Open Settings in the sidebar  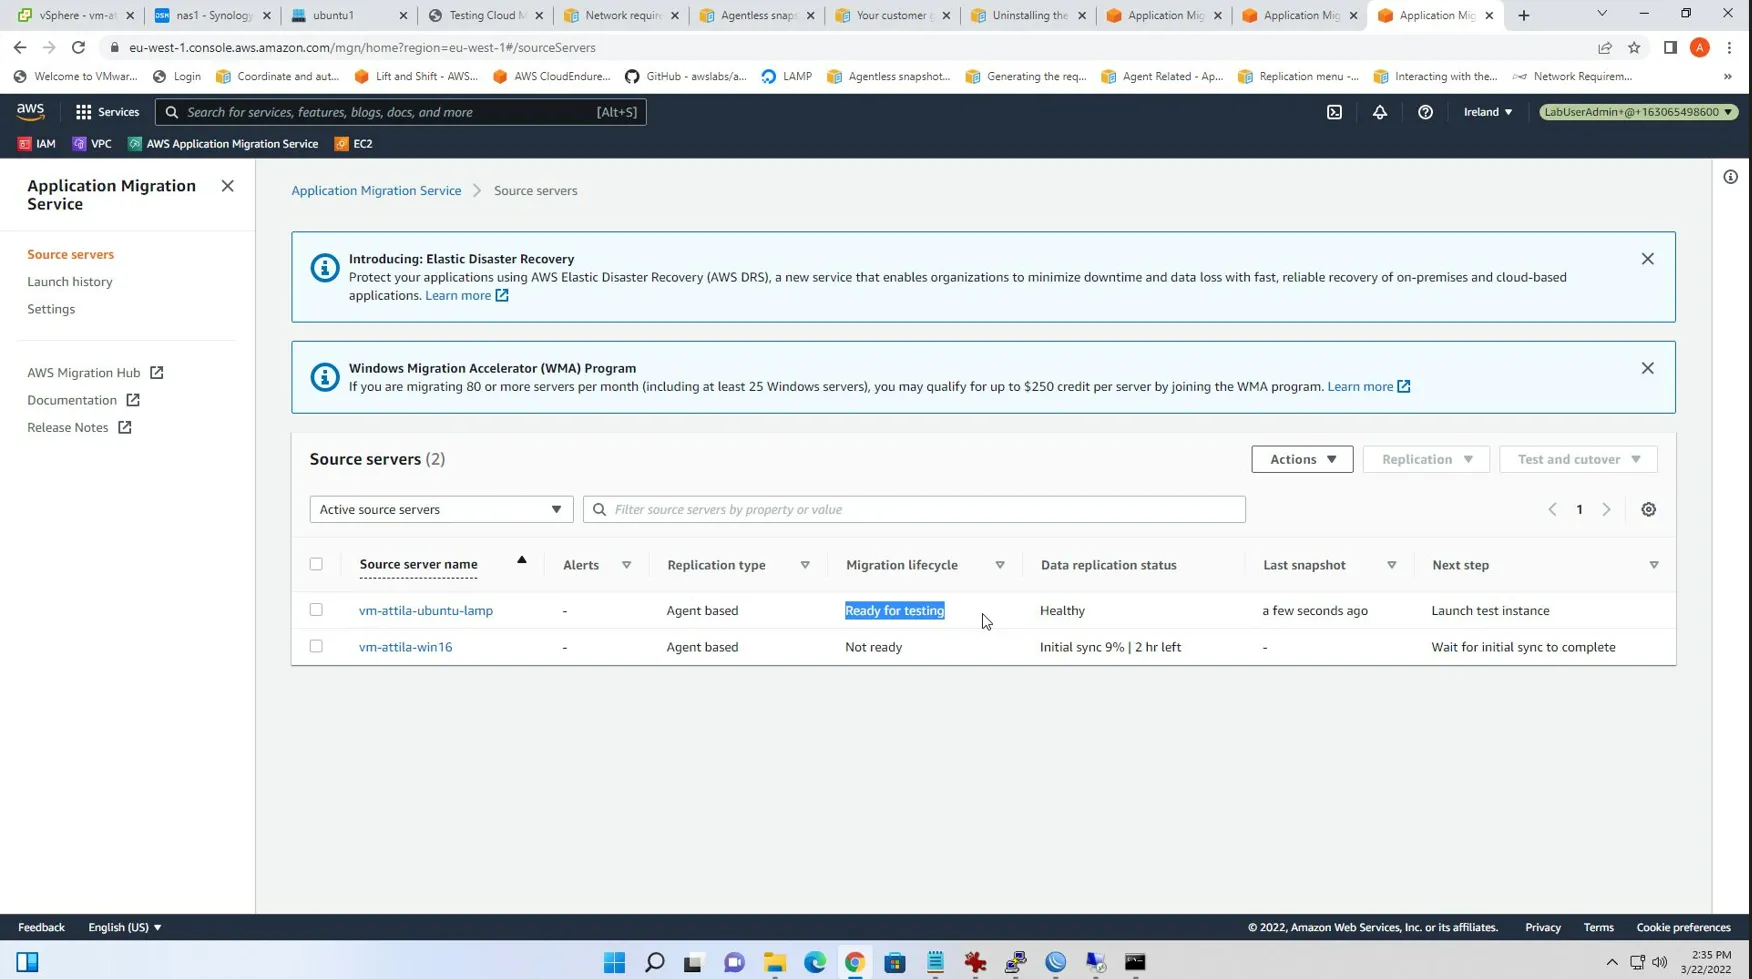click(51, 309)
